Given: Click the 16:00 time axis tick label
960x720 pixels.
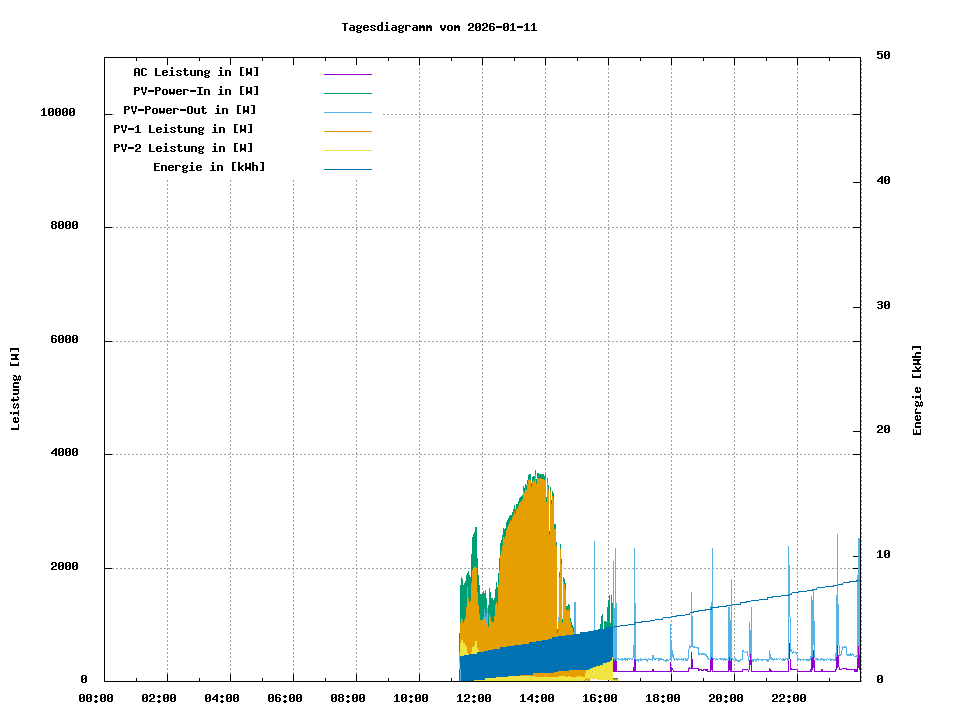Looking at the screenshot, I should [x=600, y=698].
